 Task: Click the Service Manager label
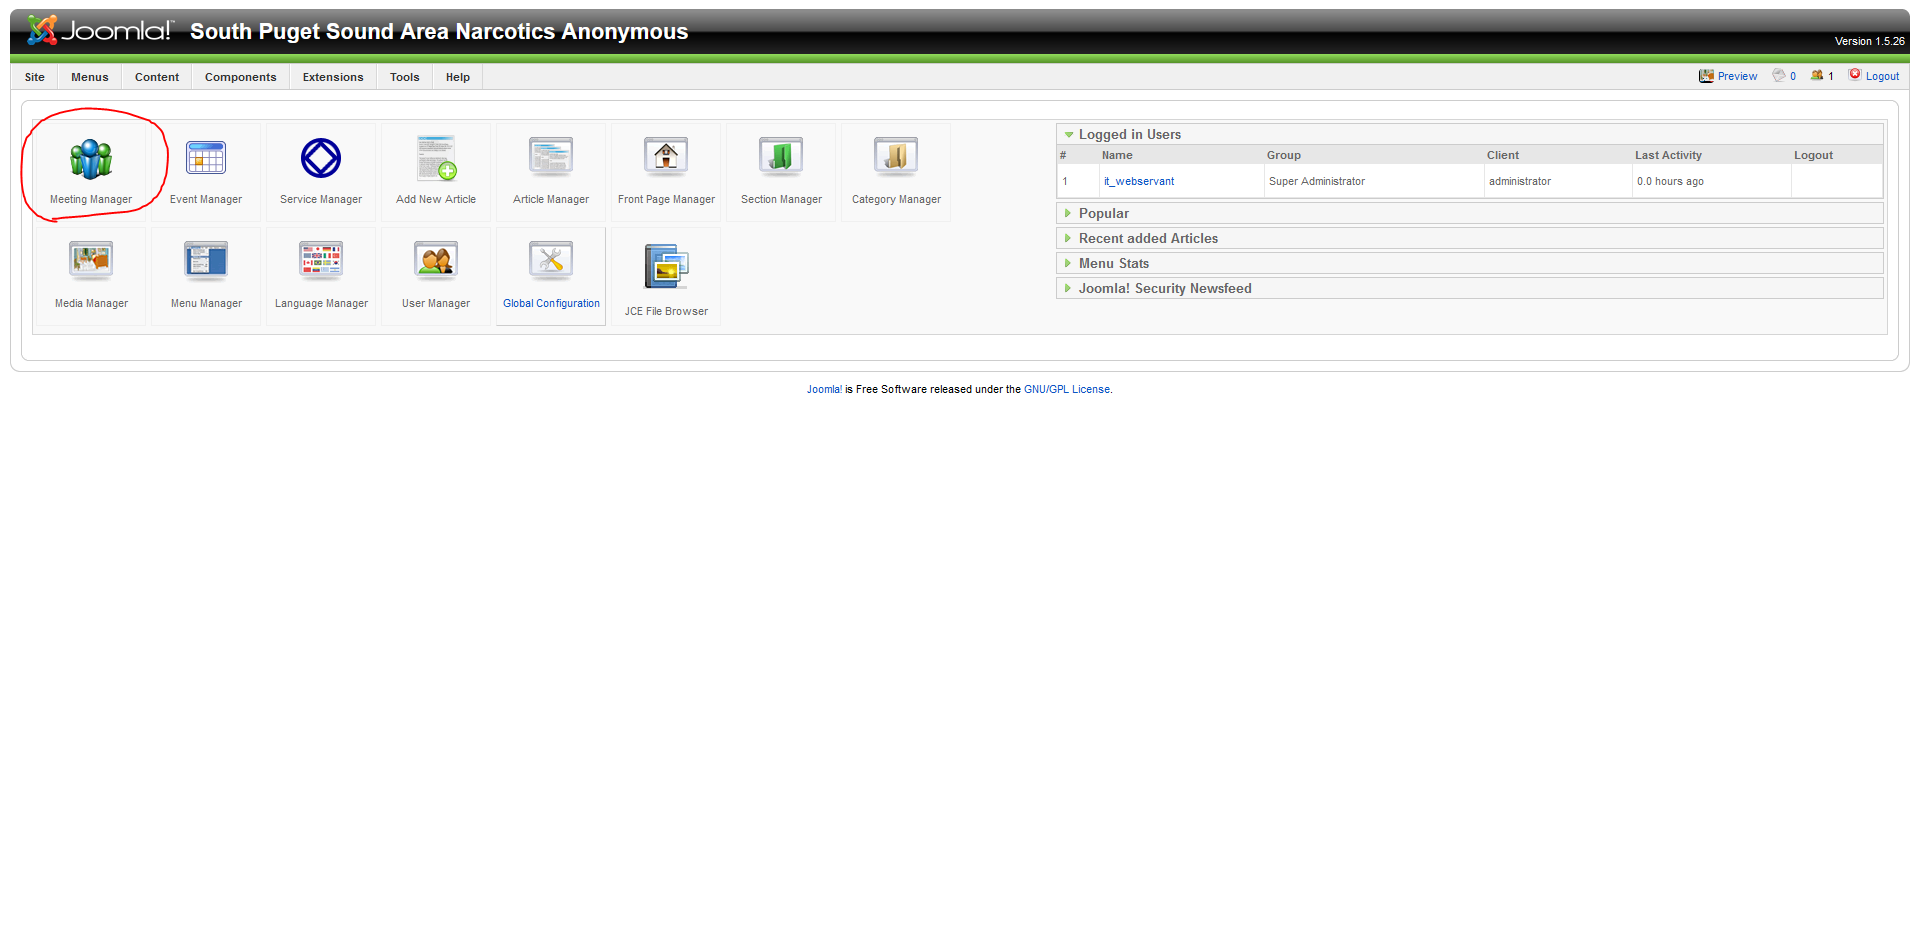(x=321, y=200)
